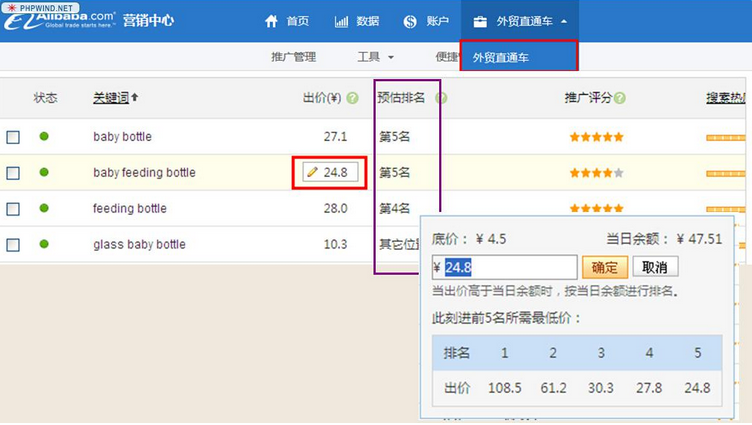Click the dollar coin icon for 账户
The image size is (752, 425).
410,21
